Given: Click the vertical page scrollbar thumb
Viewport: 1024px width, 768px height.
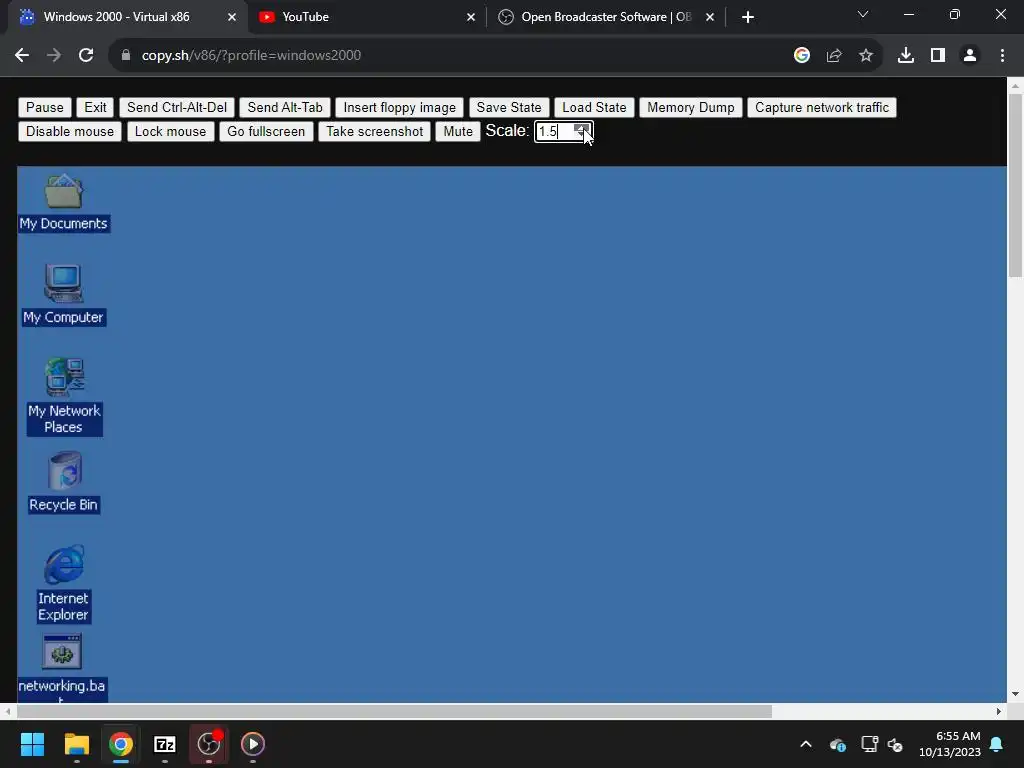Looking at the screenshot, I should [1015, 185].
